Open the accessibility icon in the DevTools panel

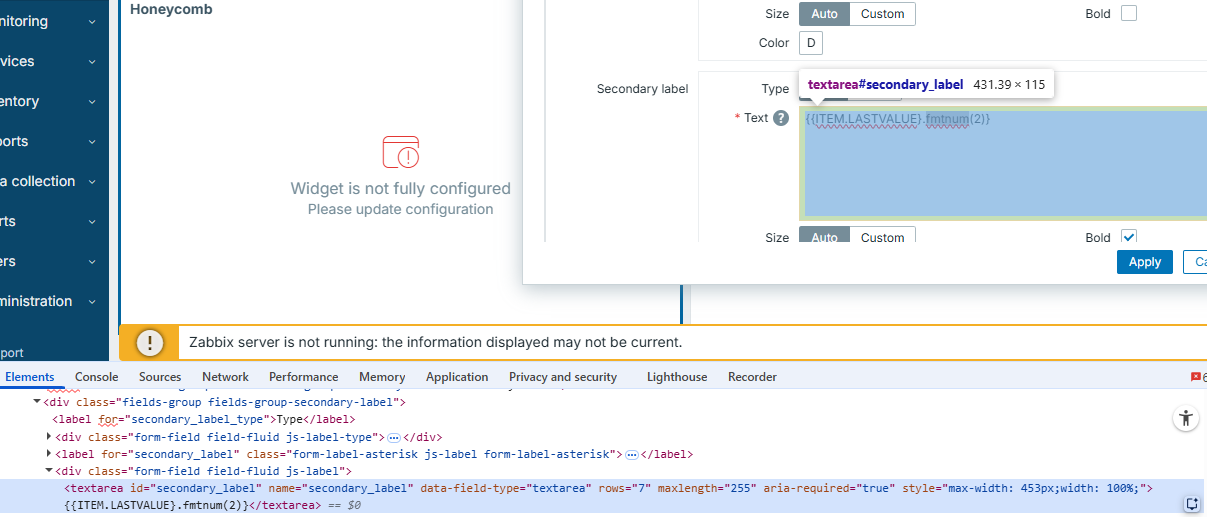point(1185,419)
